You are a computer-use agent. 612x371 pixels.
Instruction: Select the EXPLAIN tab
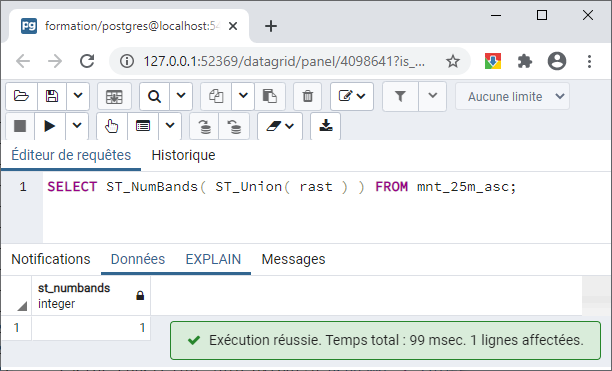click(213, 259)
